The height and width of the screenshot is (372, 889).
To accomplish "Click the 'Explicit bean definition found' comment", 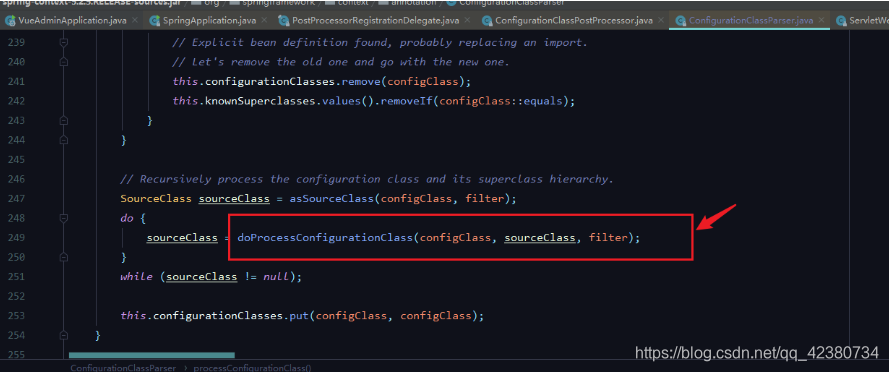I will pos(380,43).
